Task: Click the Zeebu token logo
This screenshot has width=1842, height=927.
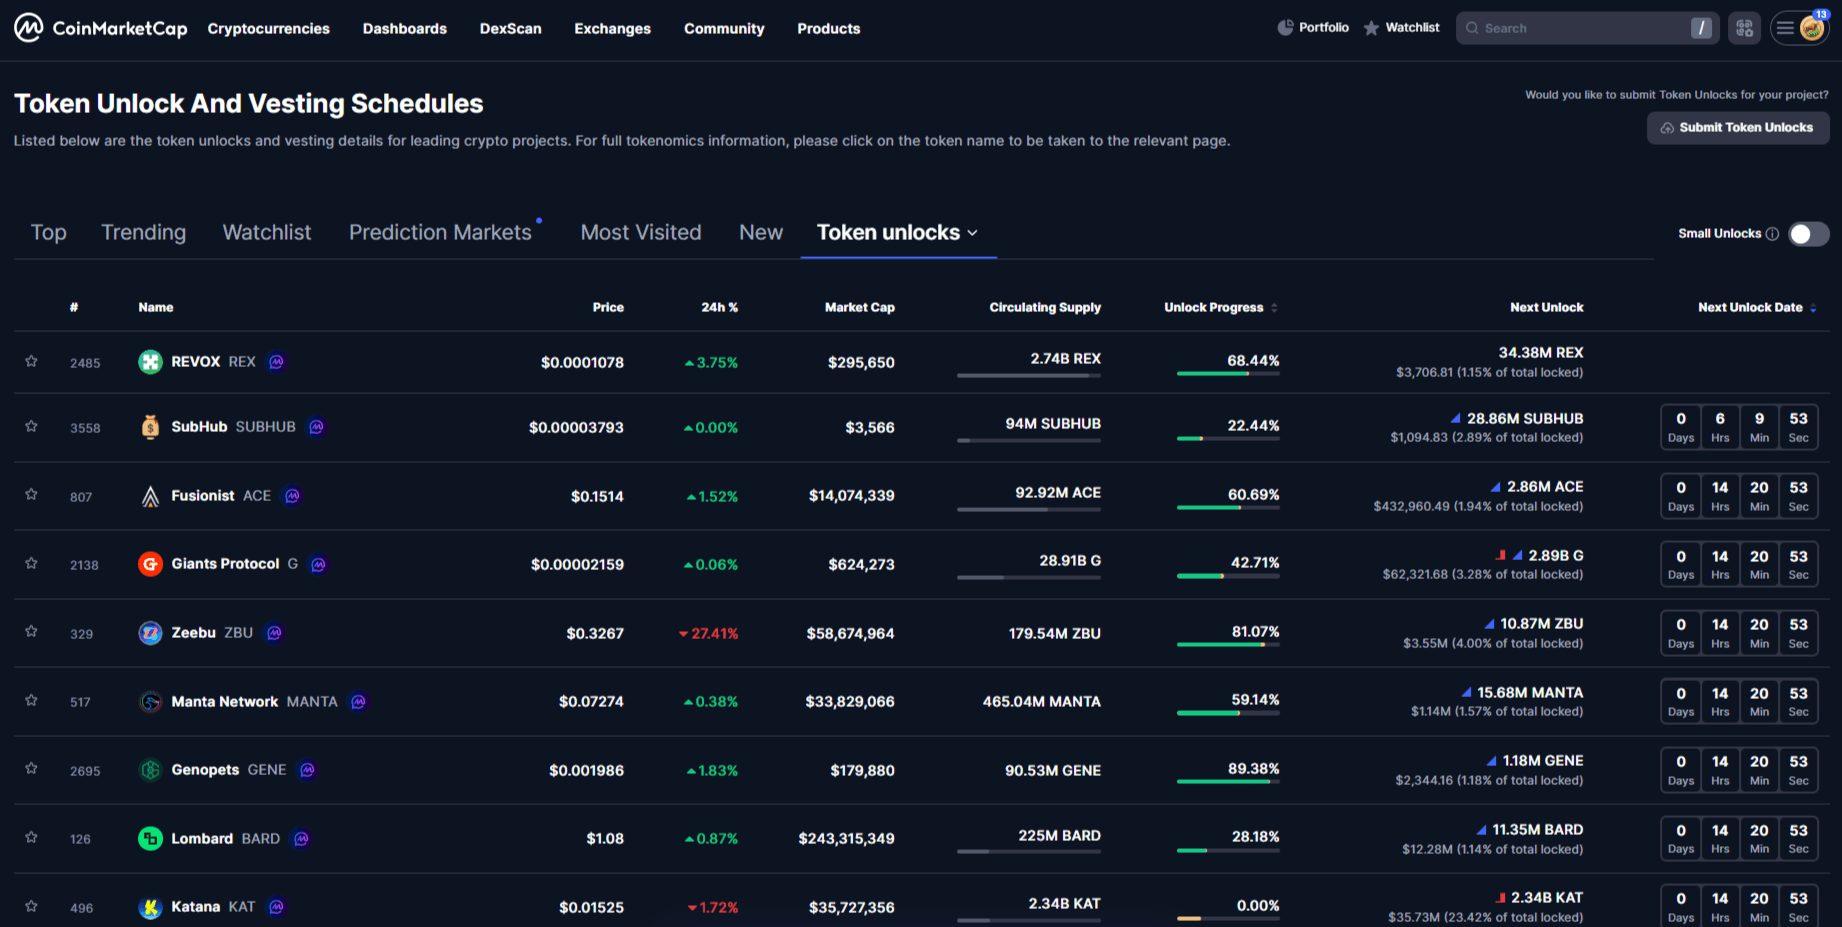Action: pos(150,632)
